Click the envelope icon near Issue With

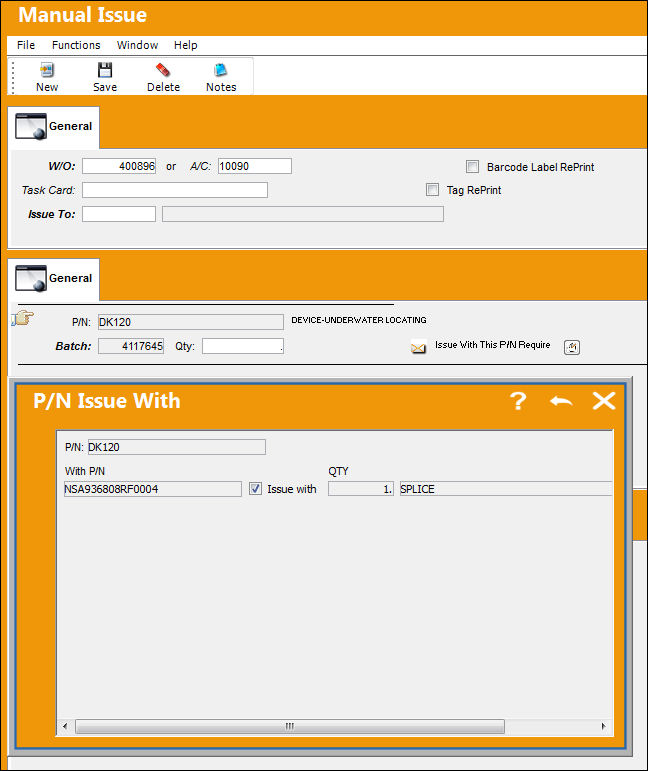pos(418,348)
